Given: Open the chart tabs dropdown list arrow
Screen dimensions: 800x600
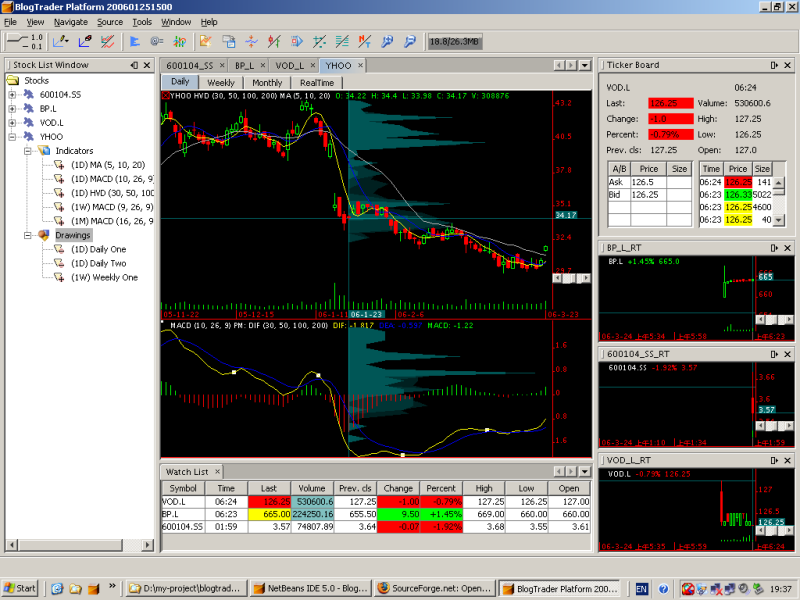Looking at the screenshot, I should tap(585, 65).
